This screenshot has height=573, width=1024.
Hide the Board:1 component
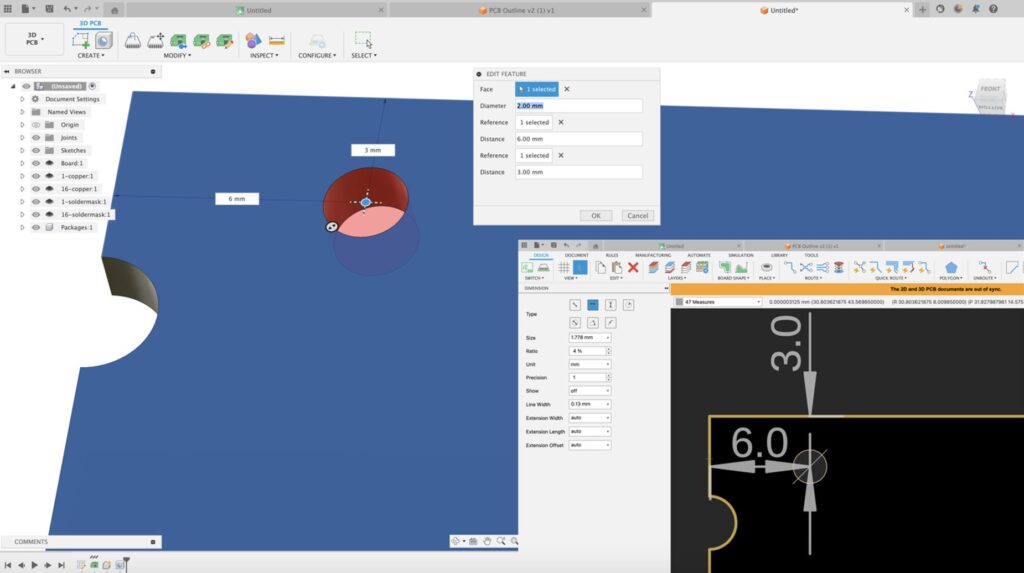35,163
